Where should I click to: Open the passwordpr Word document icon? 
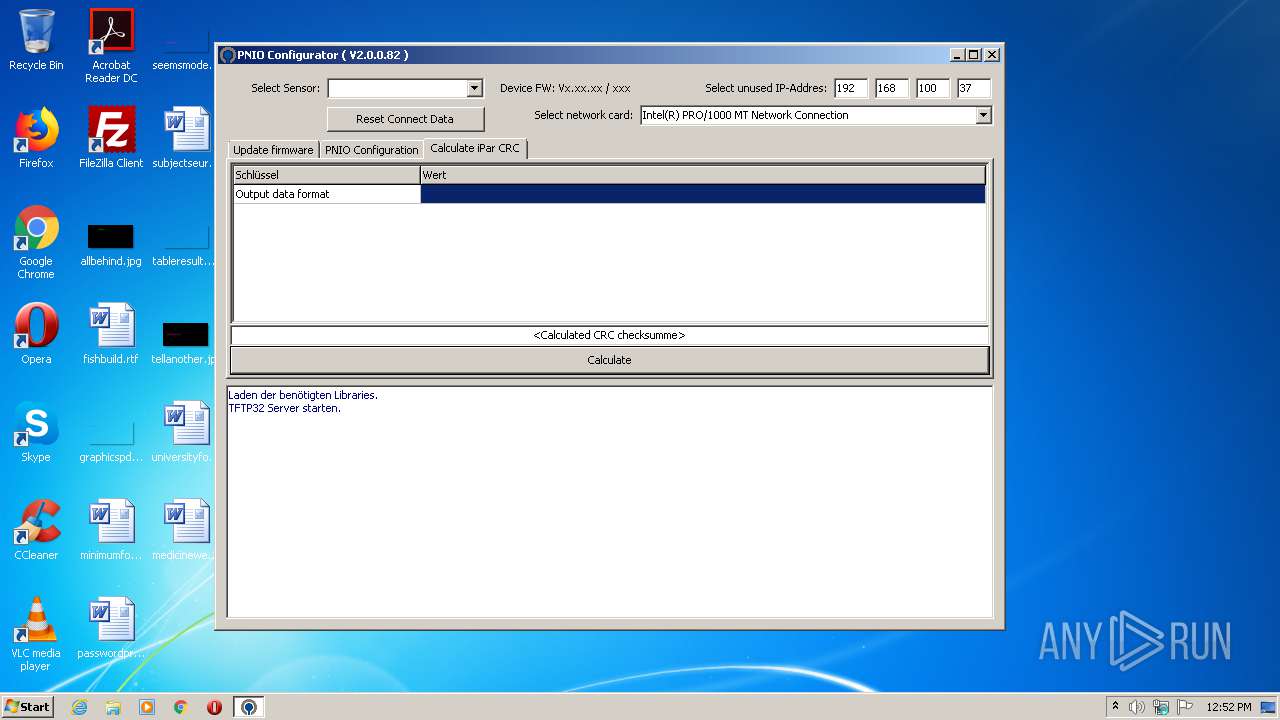pyautogui.click(x=111, y=628)
